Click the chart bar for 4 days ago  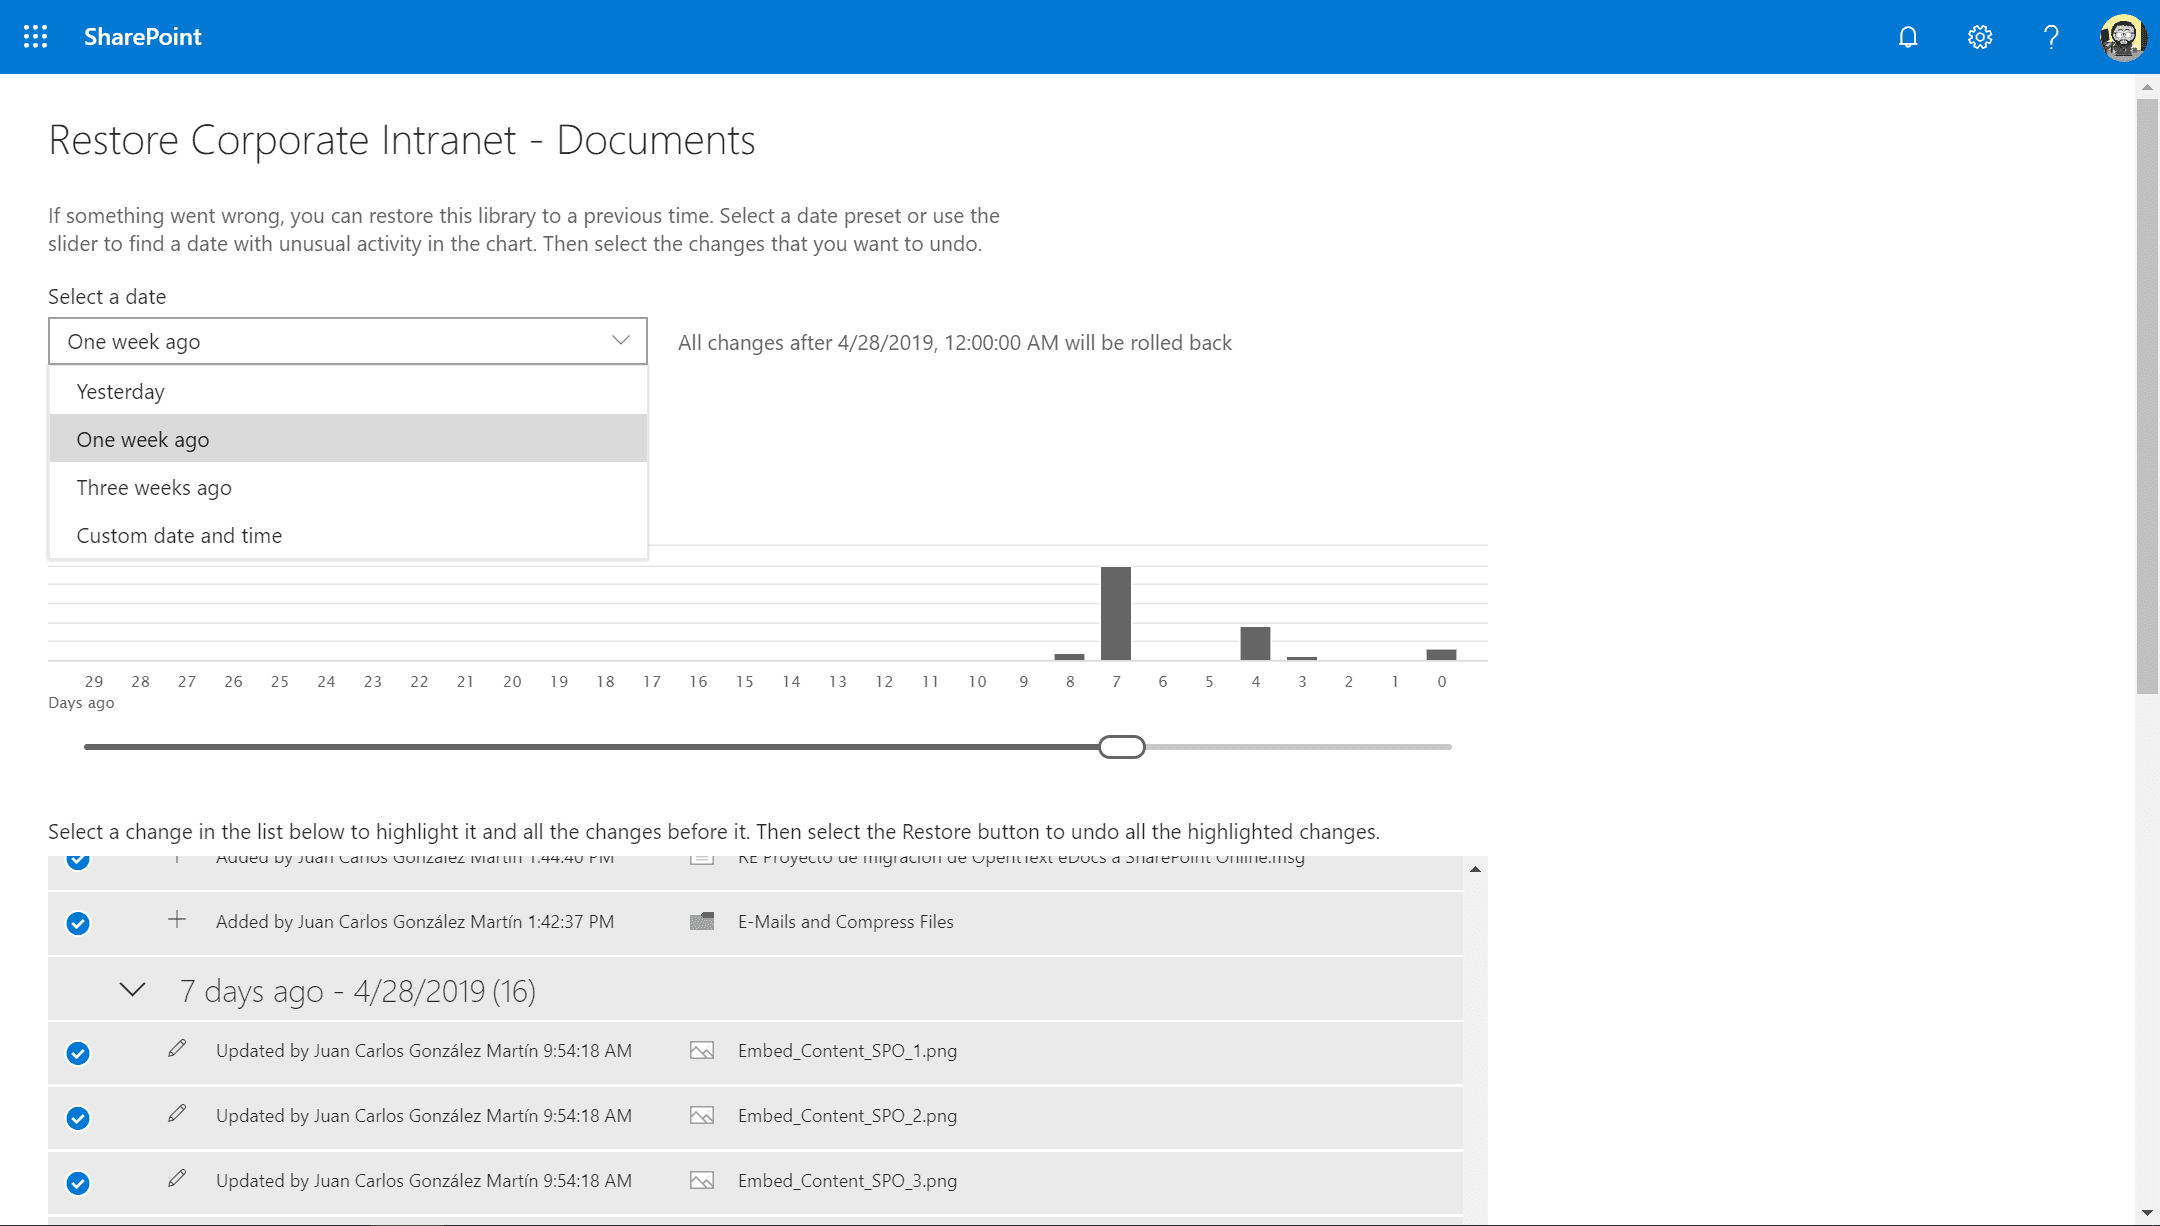click(1255, 643)
